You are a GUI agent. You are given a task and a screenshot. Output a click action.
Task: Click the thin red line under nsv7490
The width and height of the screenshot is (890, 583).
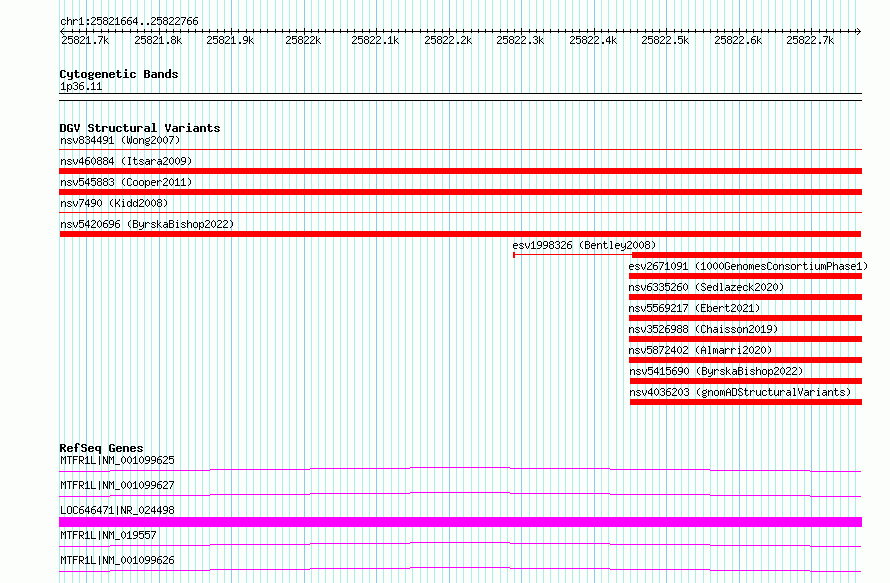click(x=460, y=213)
